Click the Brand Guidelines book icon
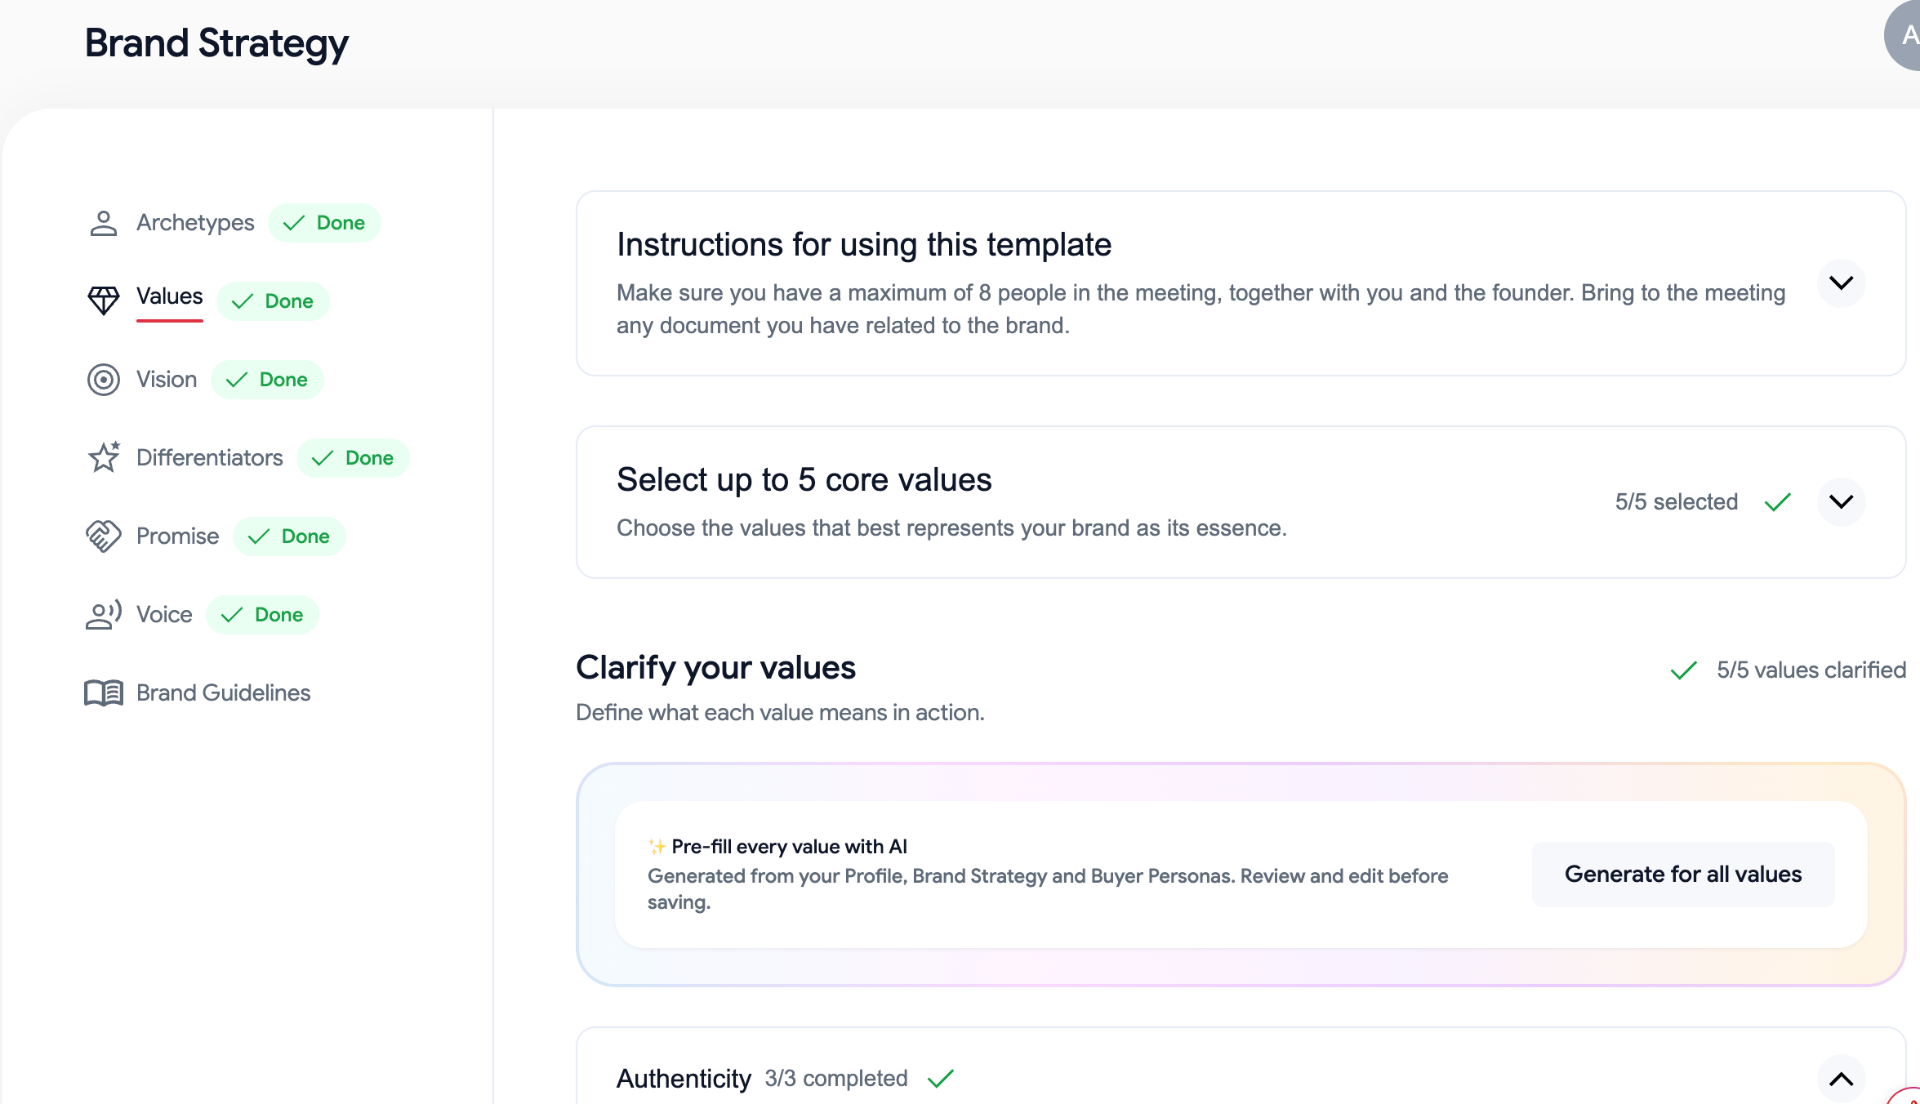Viewport: 1920px width, 1104px height. tap(103, 693)
